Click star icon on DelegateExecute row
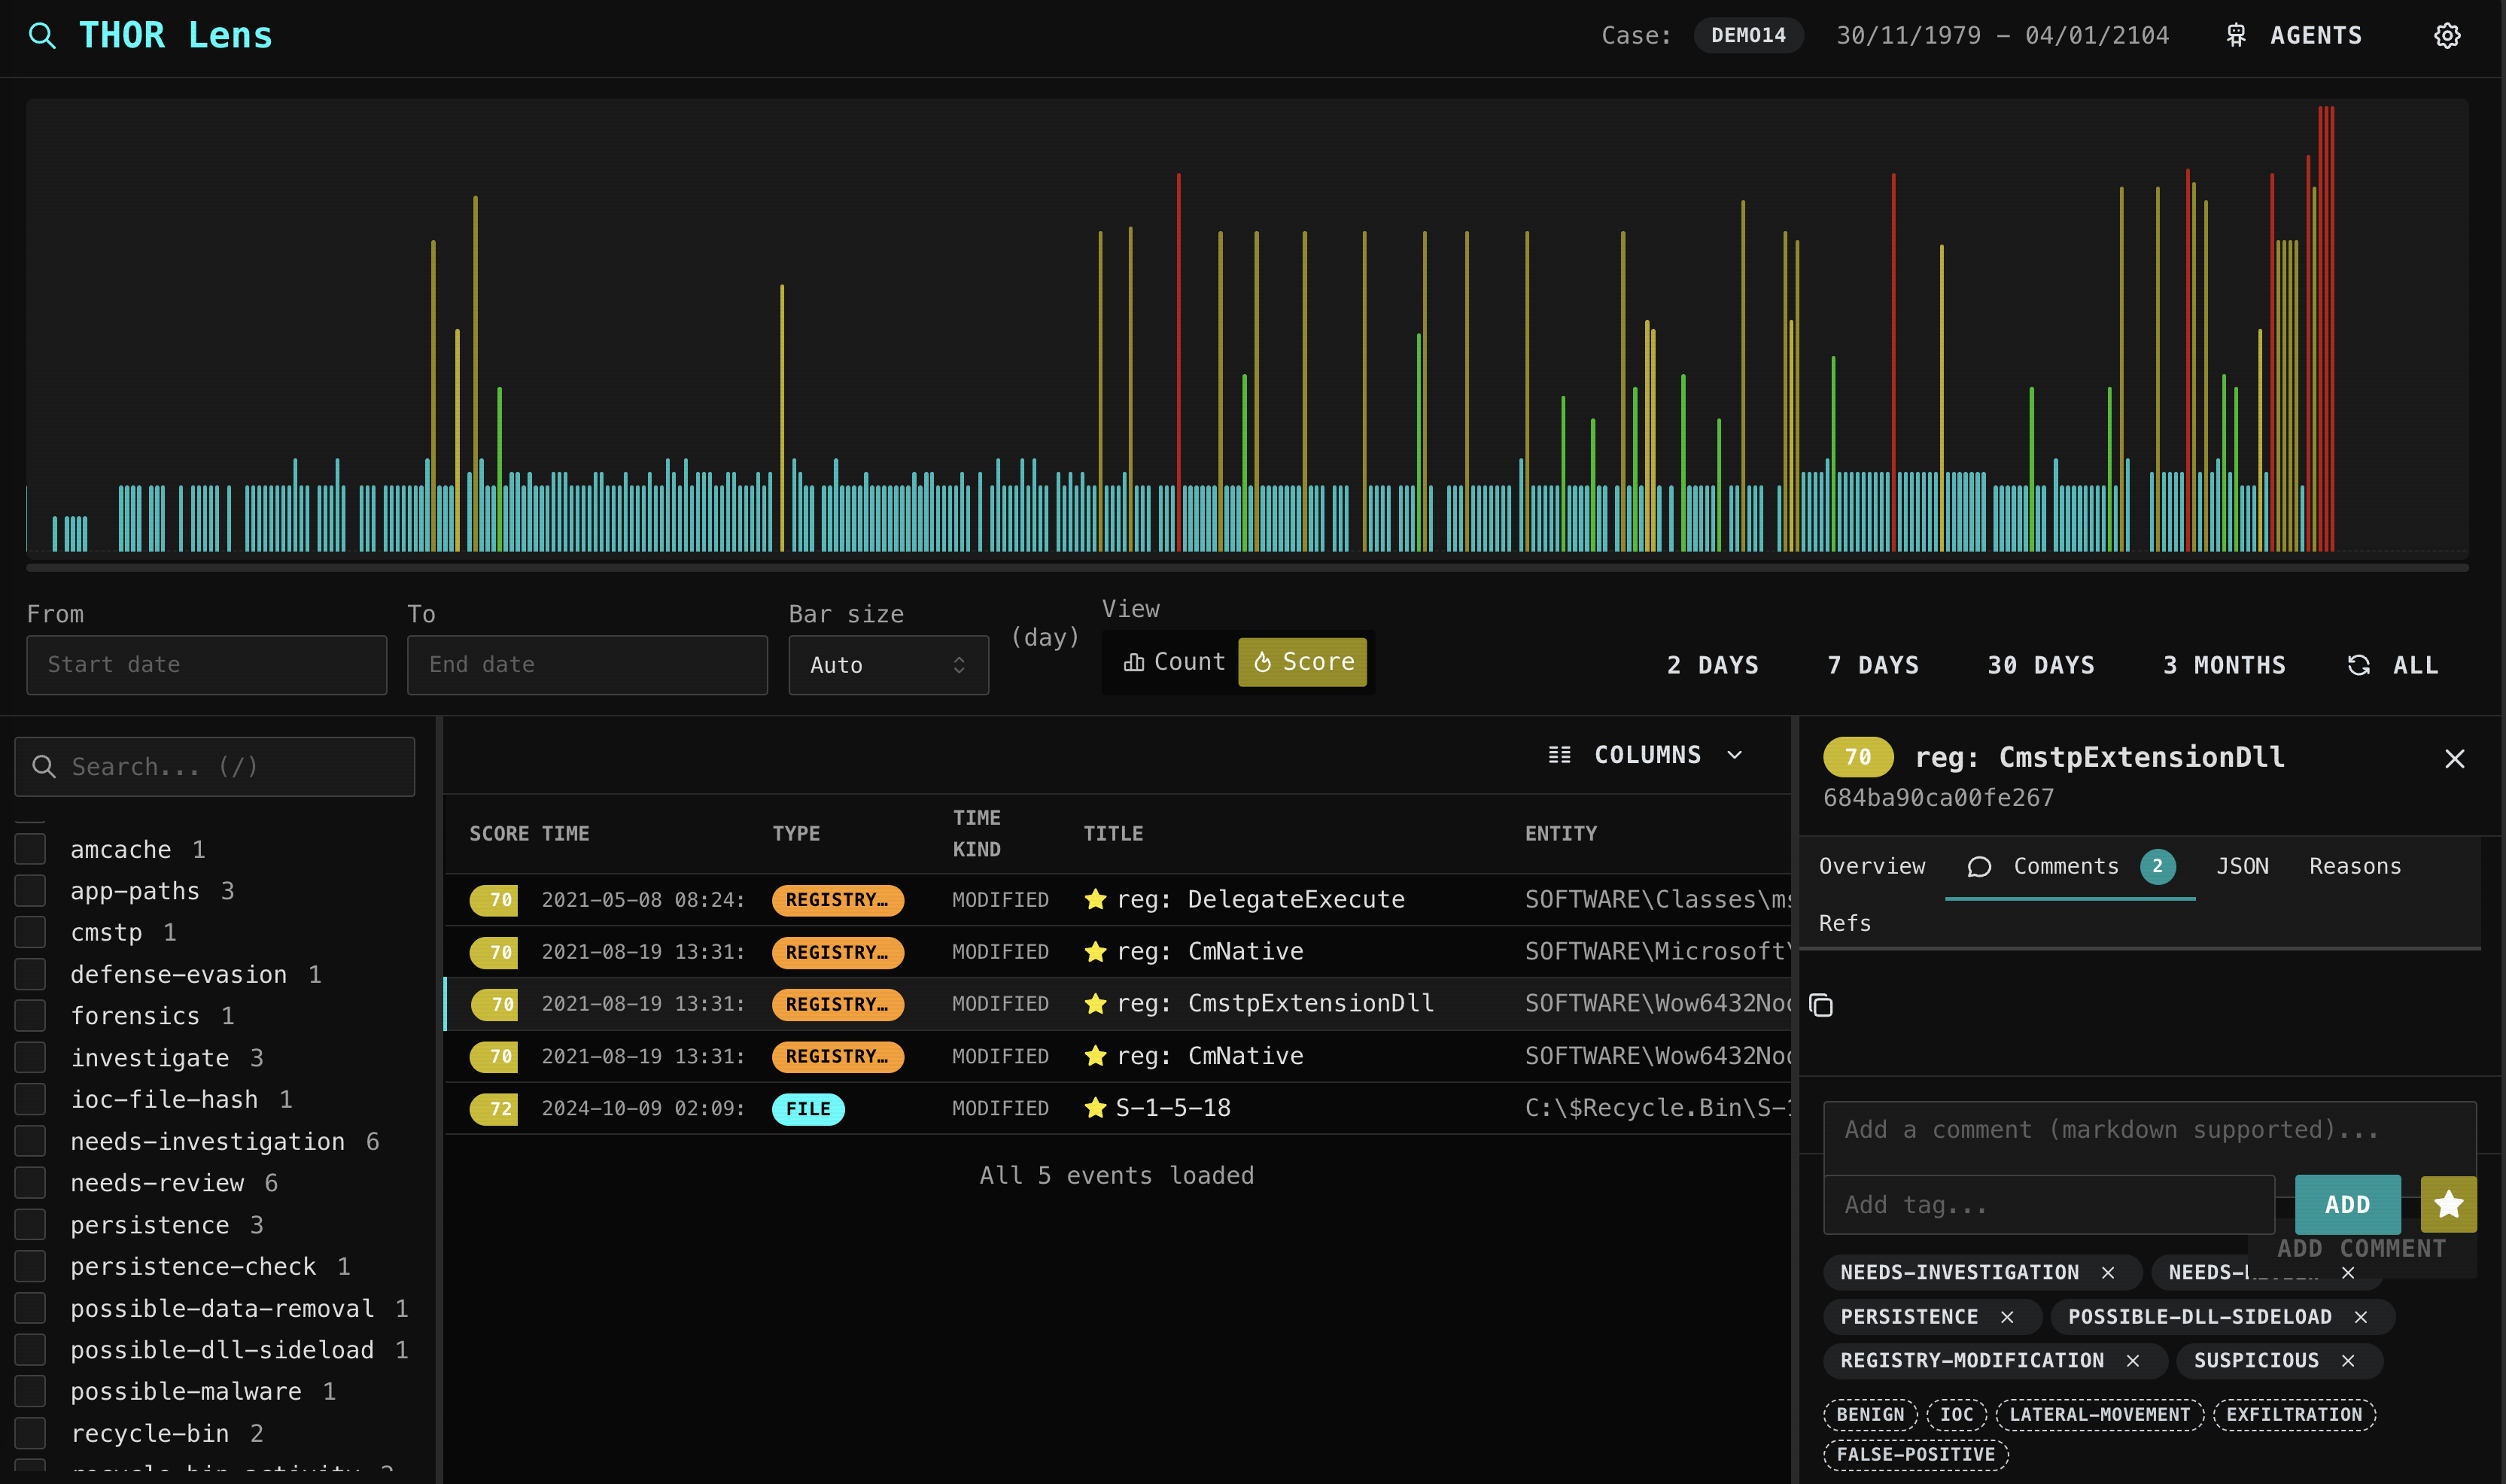The height and width of the screenshot is (1484, 2506). coord(1095,899)
